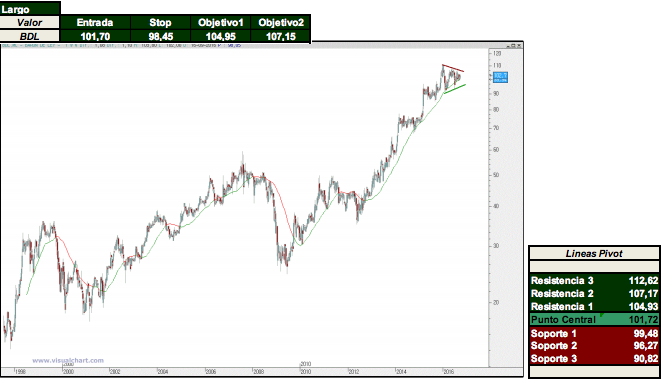Click the 2010 marker on time axis
The image size is (663, 381).
[305, 364]
